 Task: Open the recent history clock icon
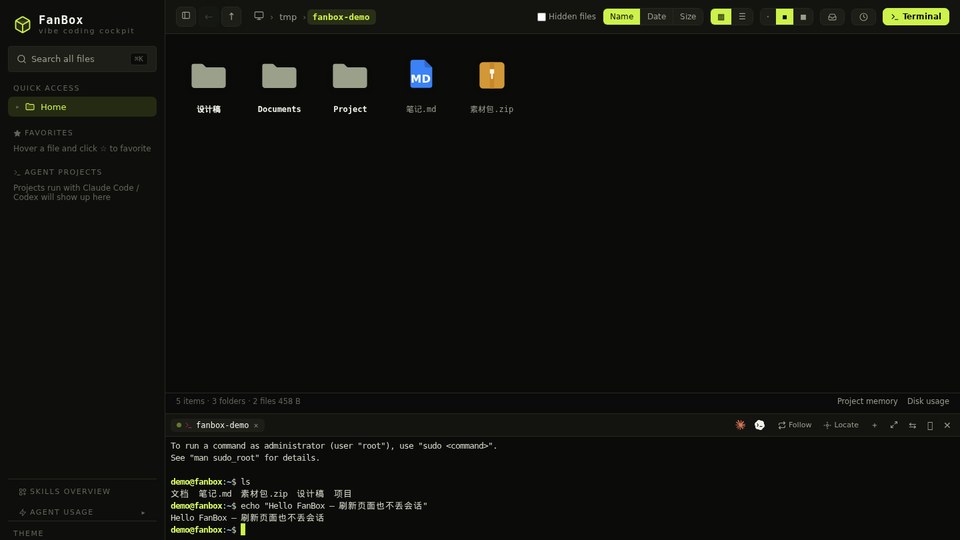(x=863, y=17)
